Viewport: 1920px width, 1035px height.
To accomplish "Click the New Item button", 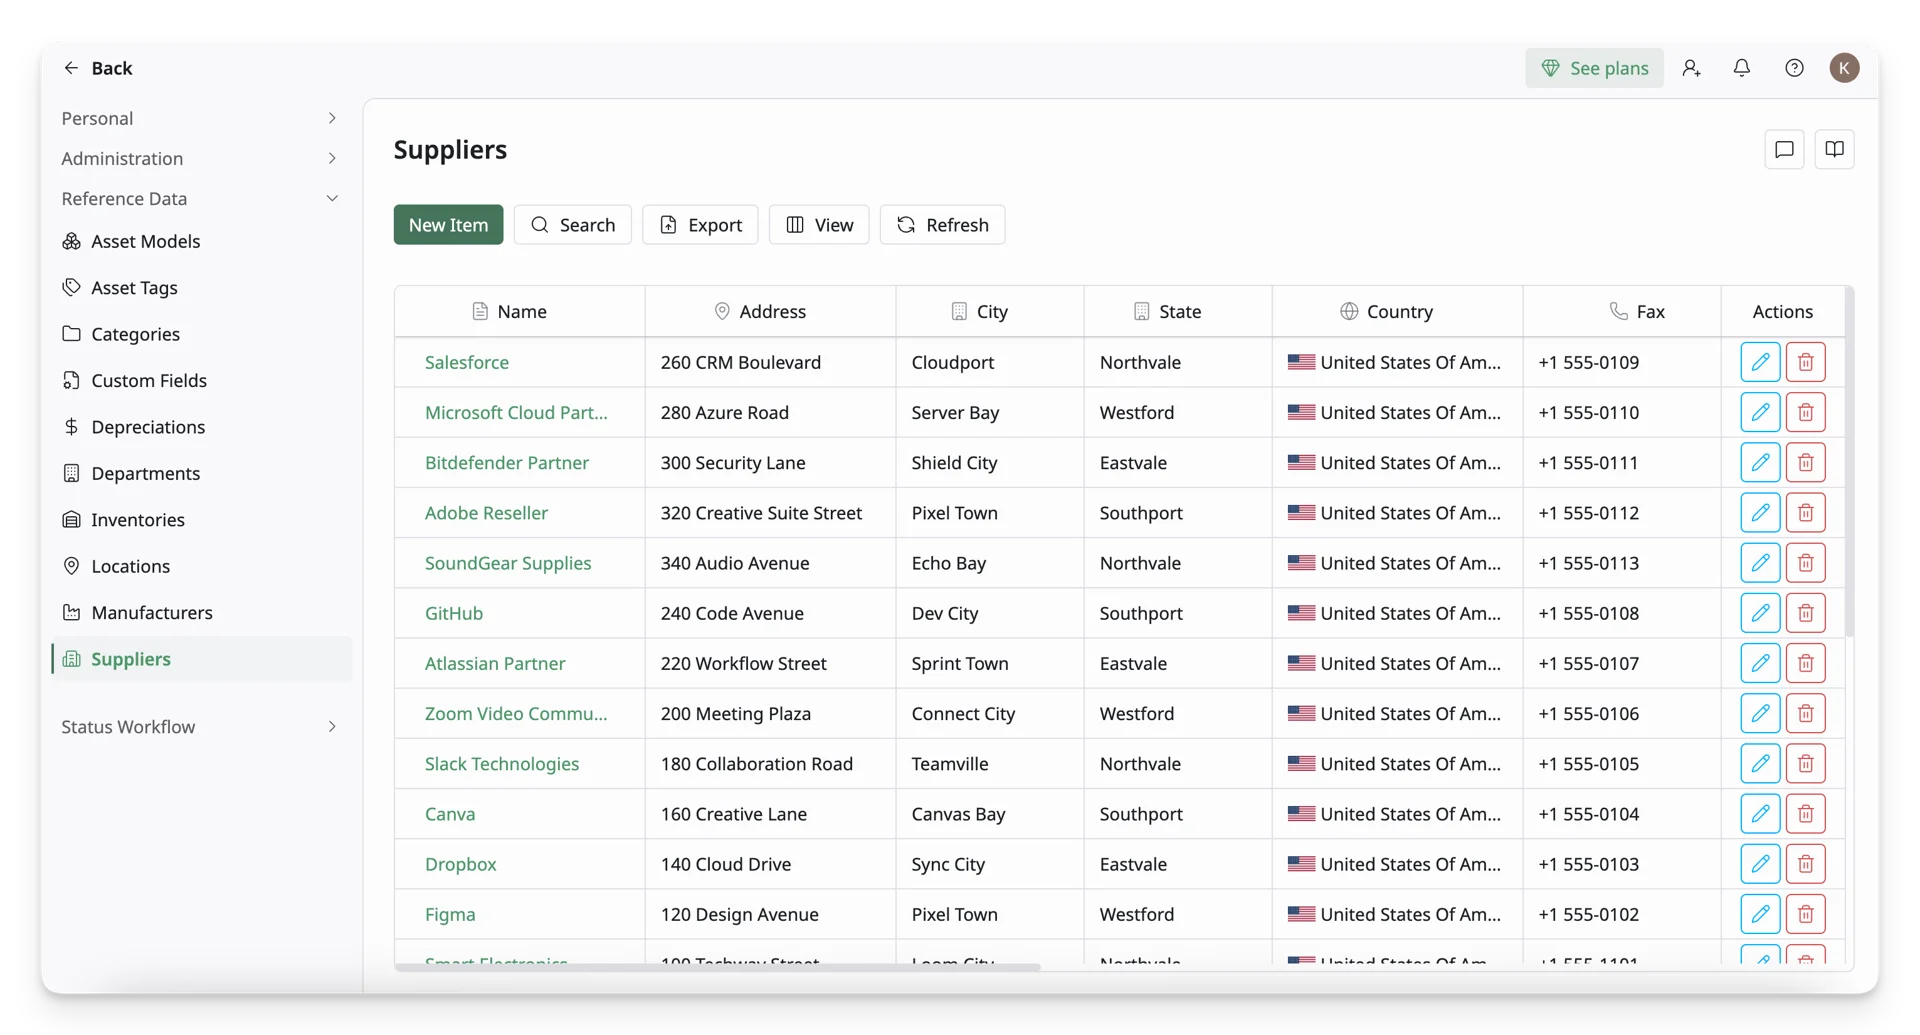I will pos(448,225).
